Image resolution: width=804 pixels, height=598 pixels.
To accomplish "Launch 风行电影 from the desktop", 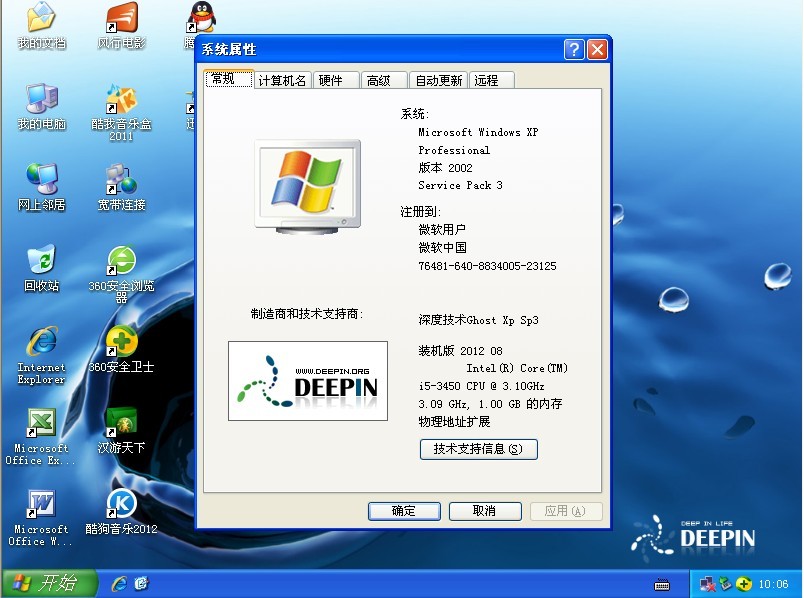I will (x=121, y=19).
